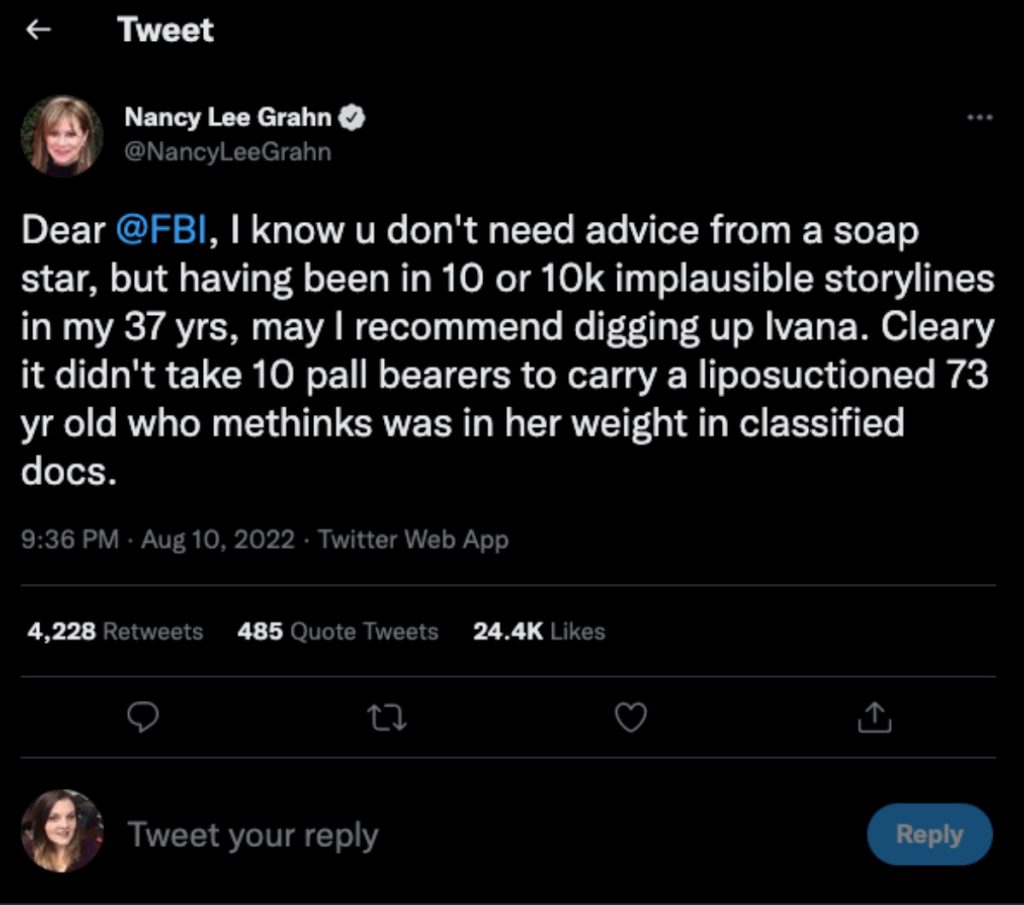The width and height of the screenshot is (1024, 905).
Task: Like the tweet with the heart icon
Action: 630,716
